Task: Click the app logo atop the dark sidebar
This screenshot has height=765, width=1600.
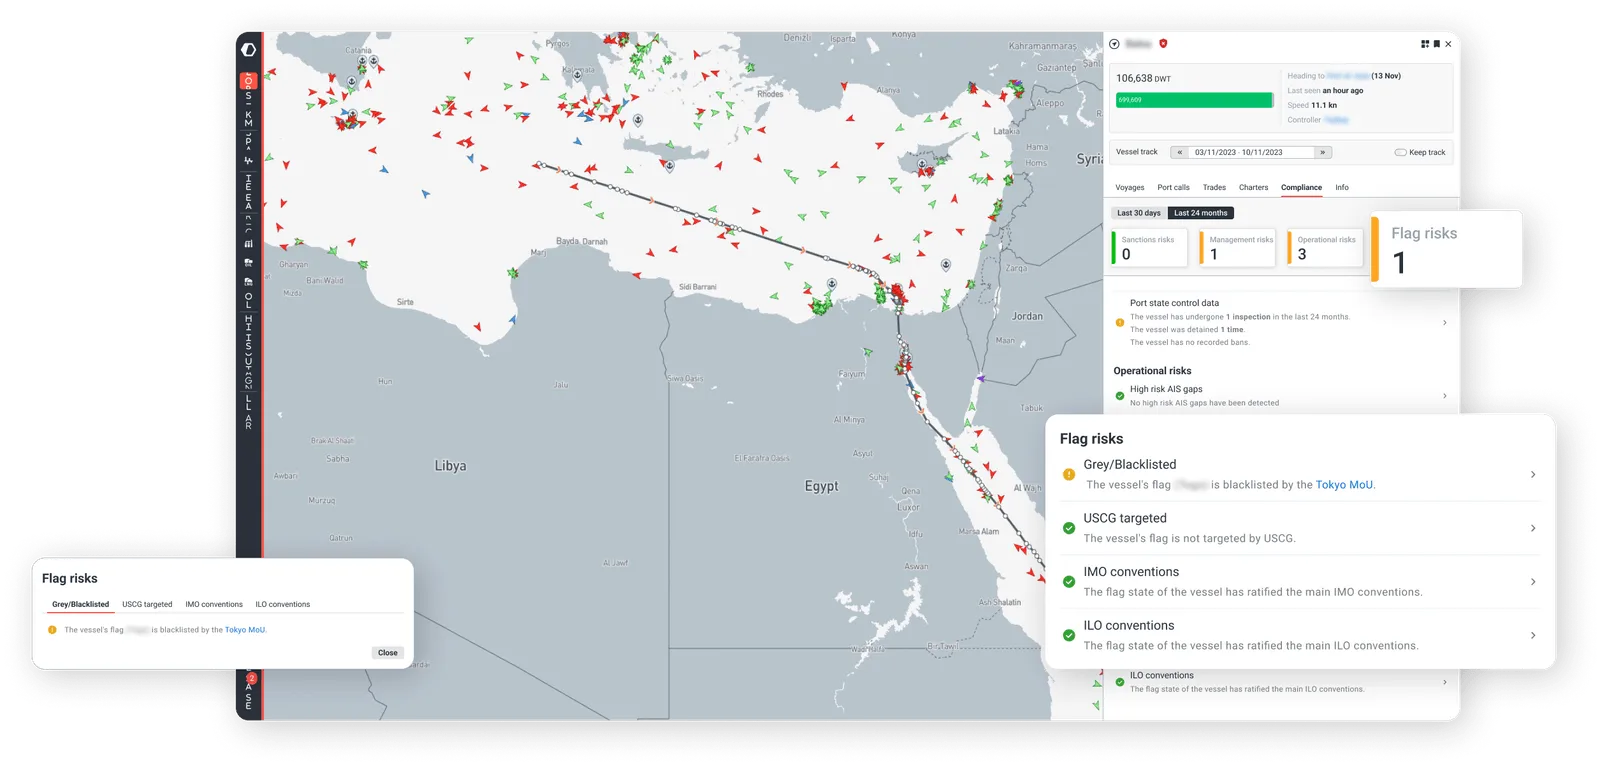Action: (x=249, y=49)
